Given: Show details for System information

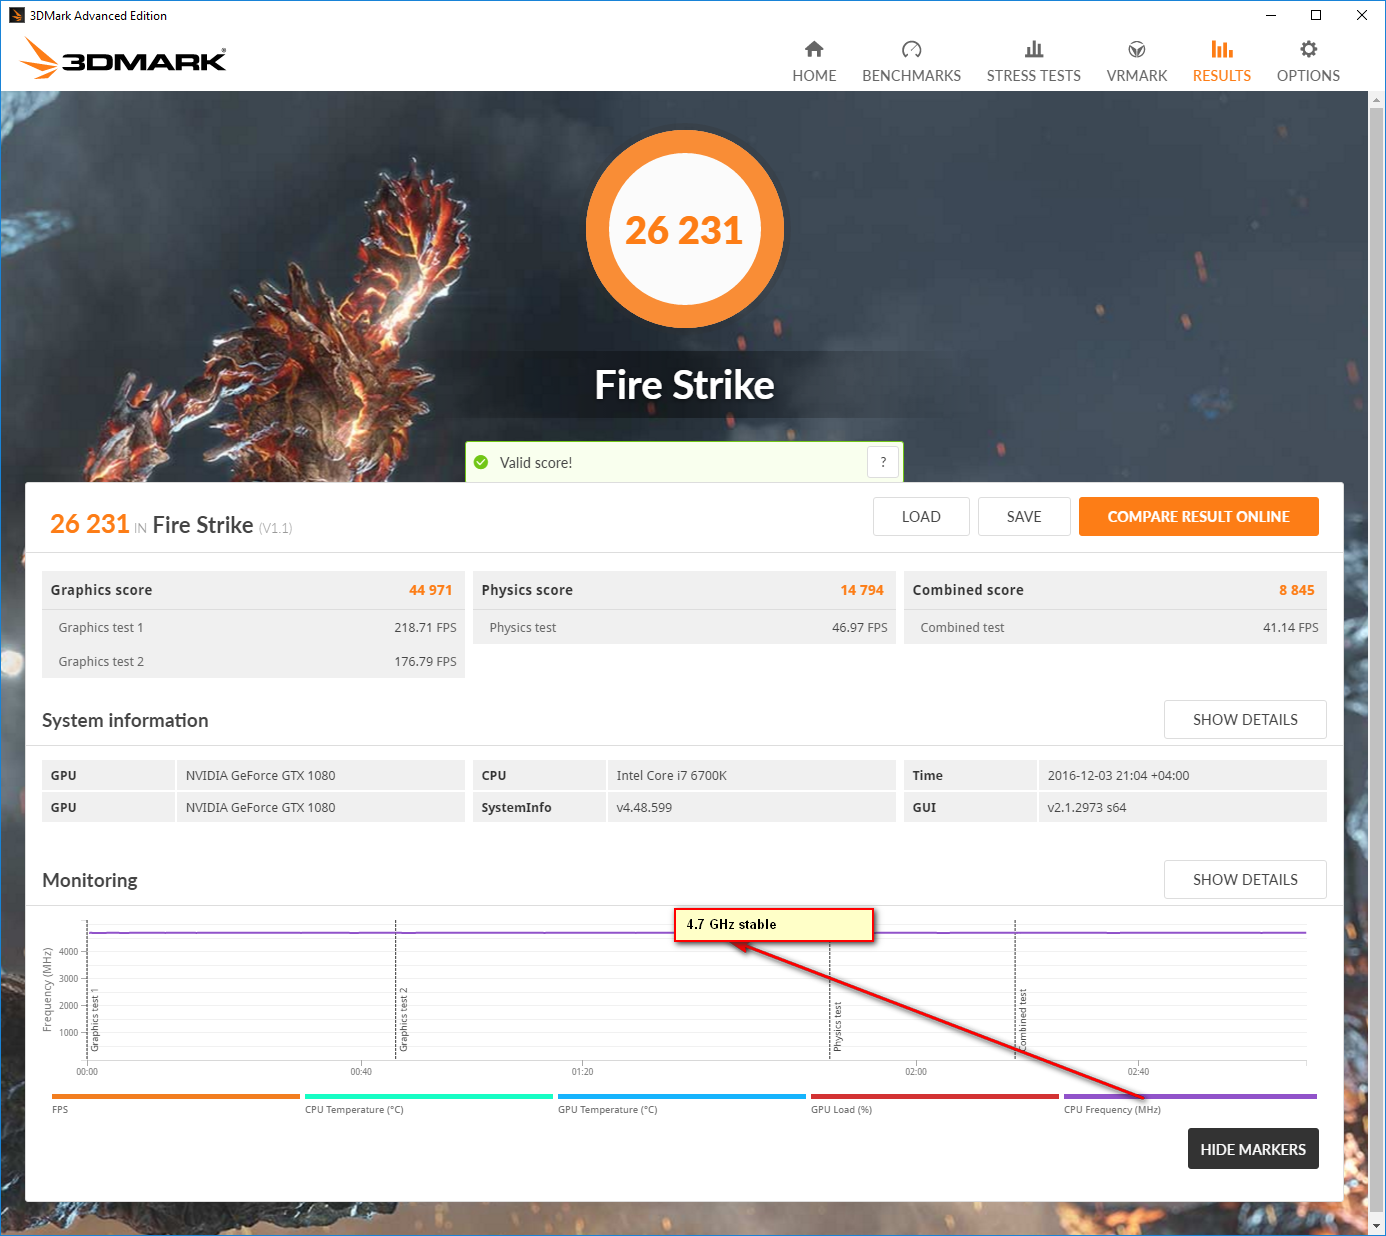Looking at the screenshot, I should pos(1245,720).
